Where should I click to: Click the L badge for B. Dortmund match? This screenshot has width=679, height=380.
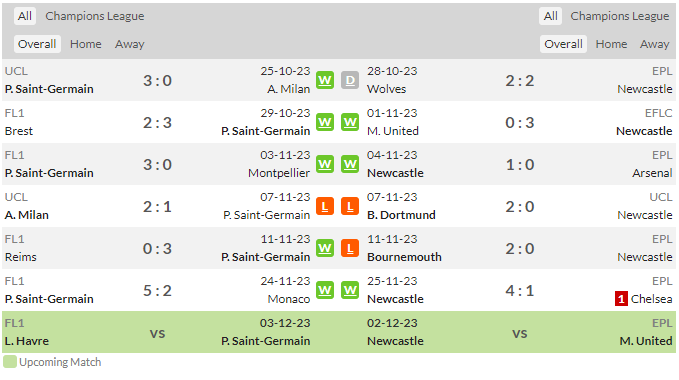(x=350, y=206)
